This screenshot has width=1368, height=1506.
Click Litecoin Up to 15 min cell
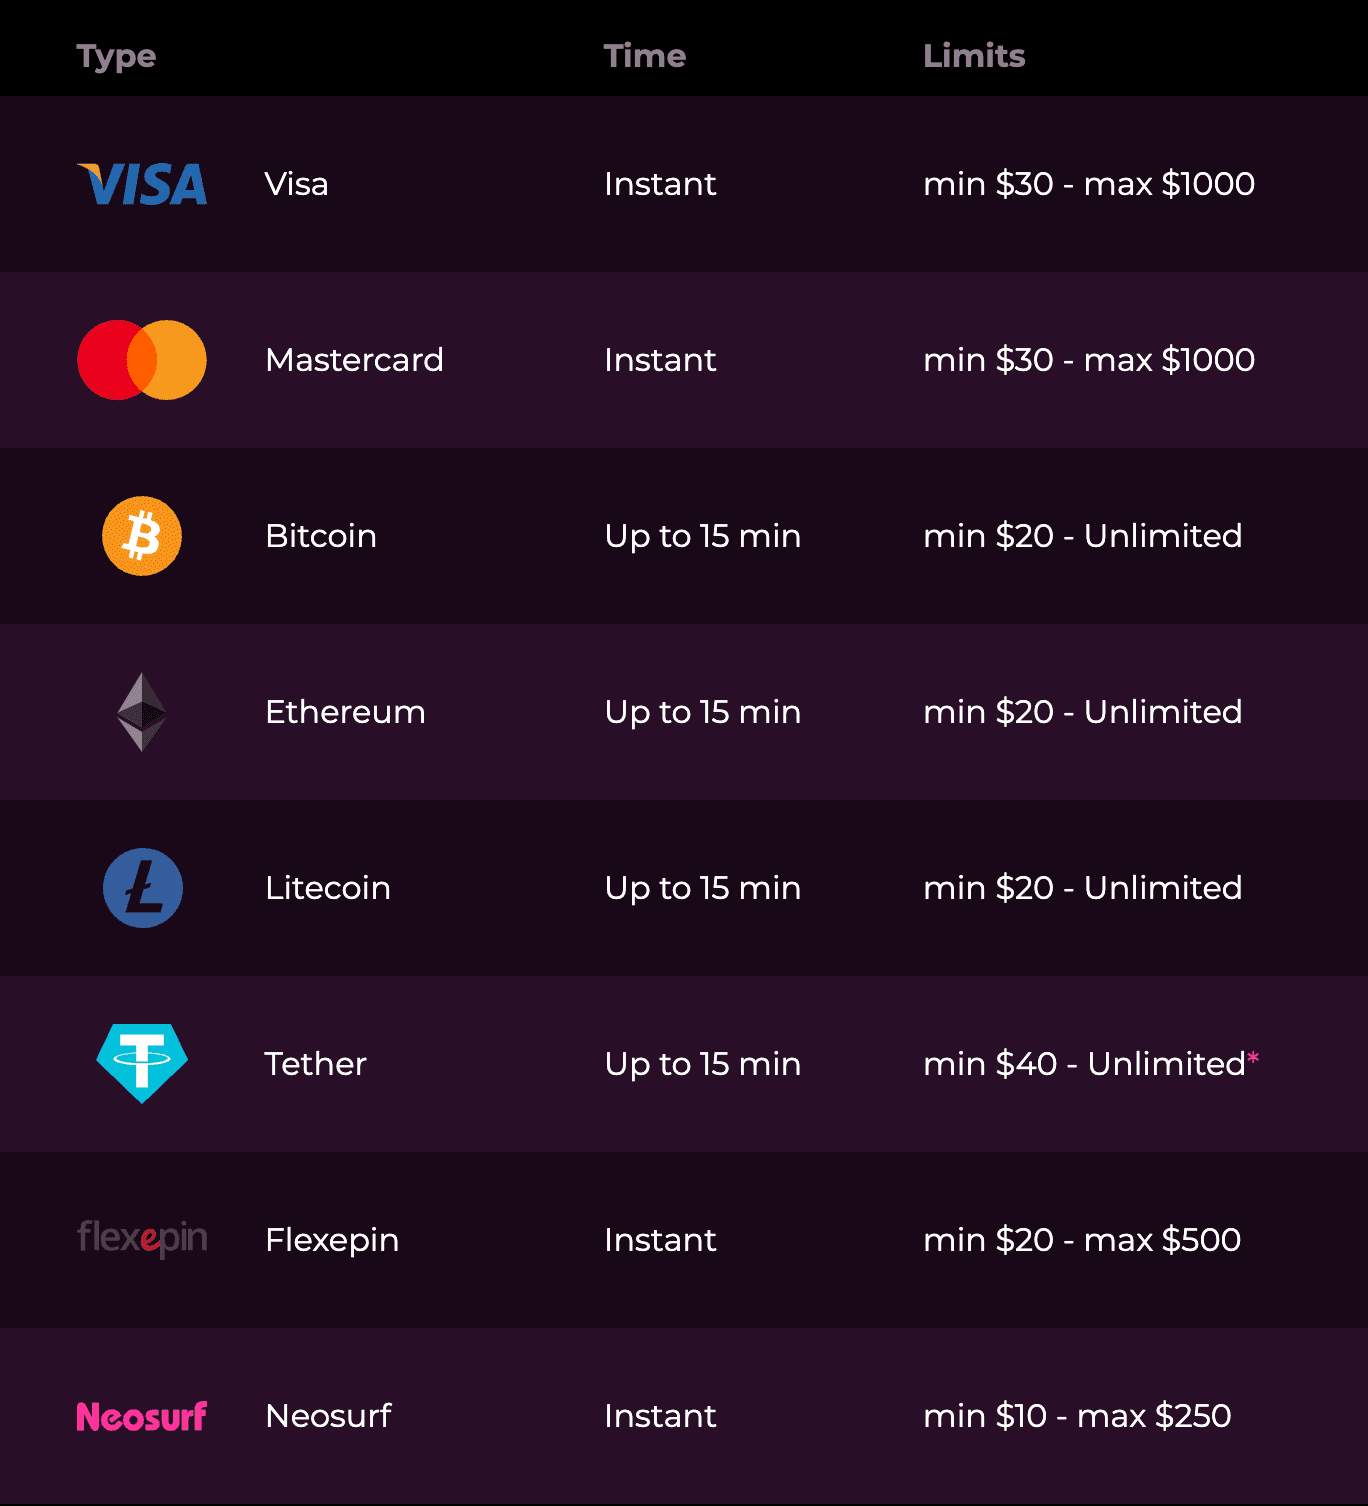tap(703, 888)
